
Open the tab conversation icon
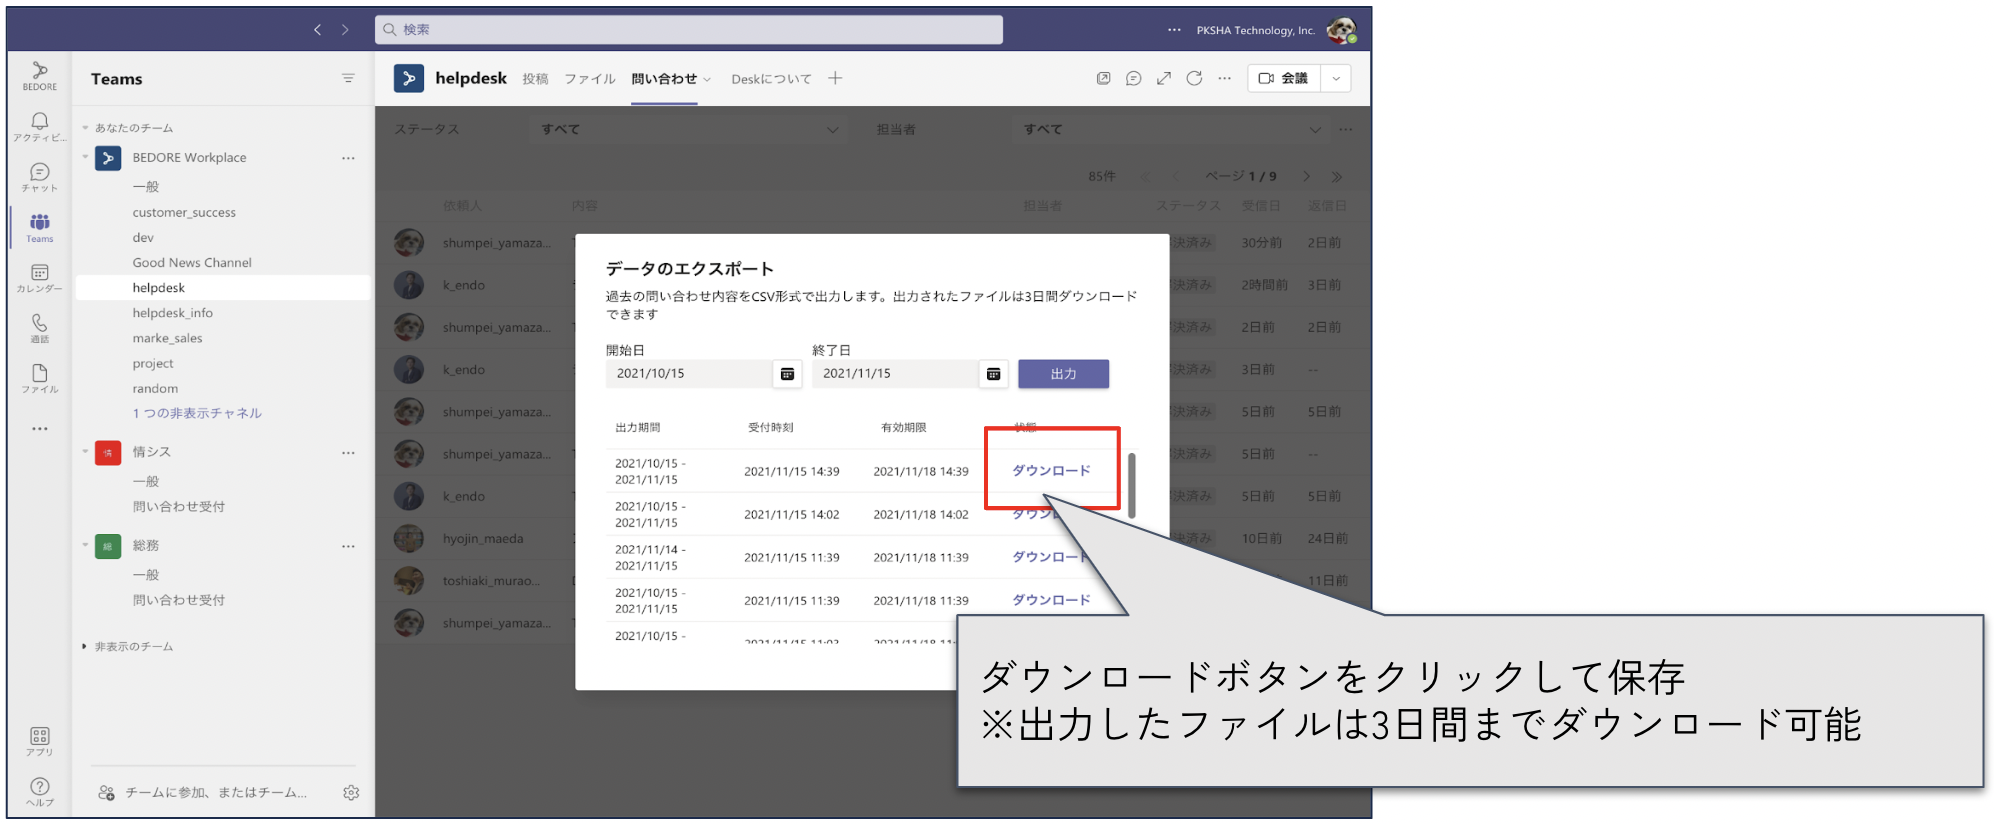(x=1133, y=78)
